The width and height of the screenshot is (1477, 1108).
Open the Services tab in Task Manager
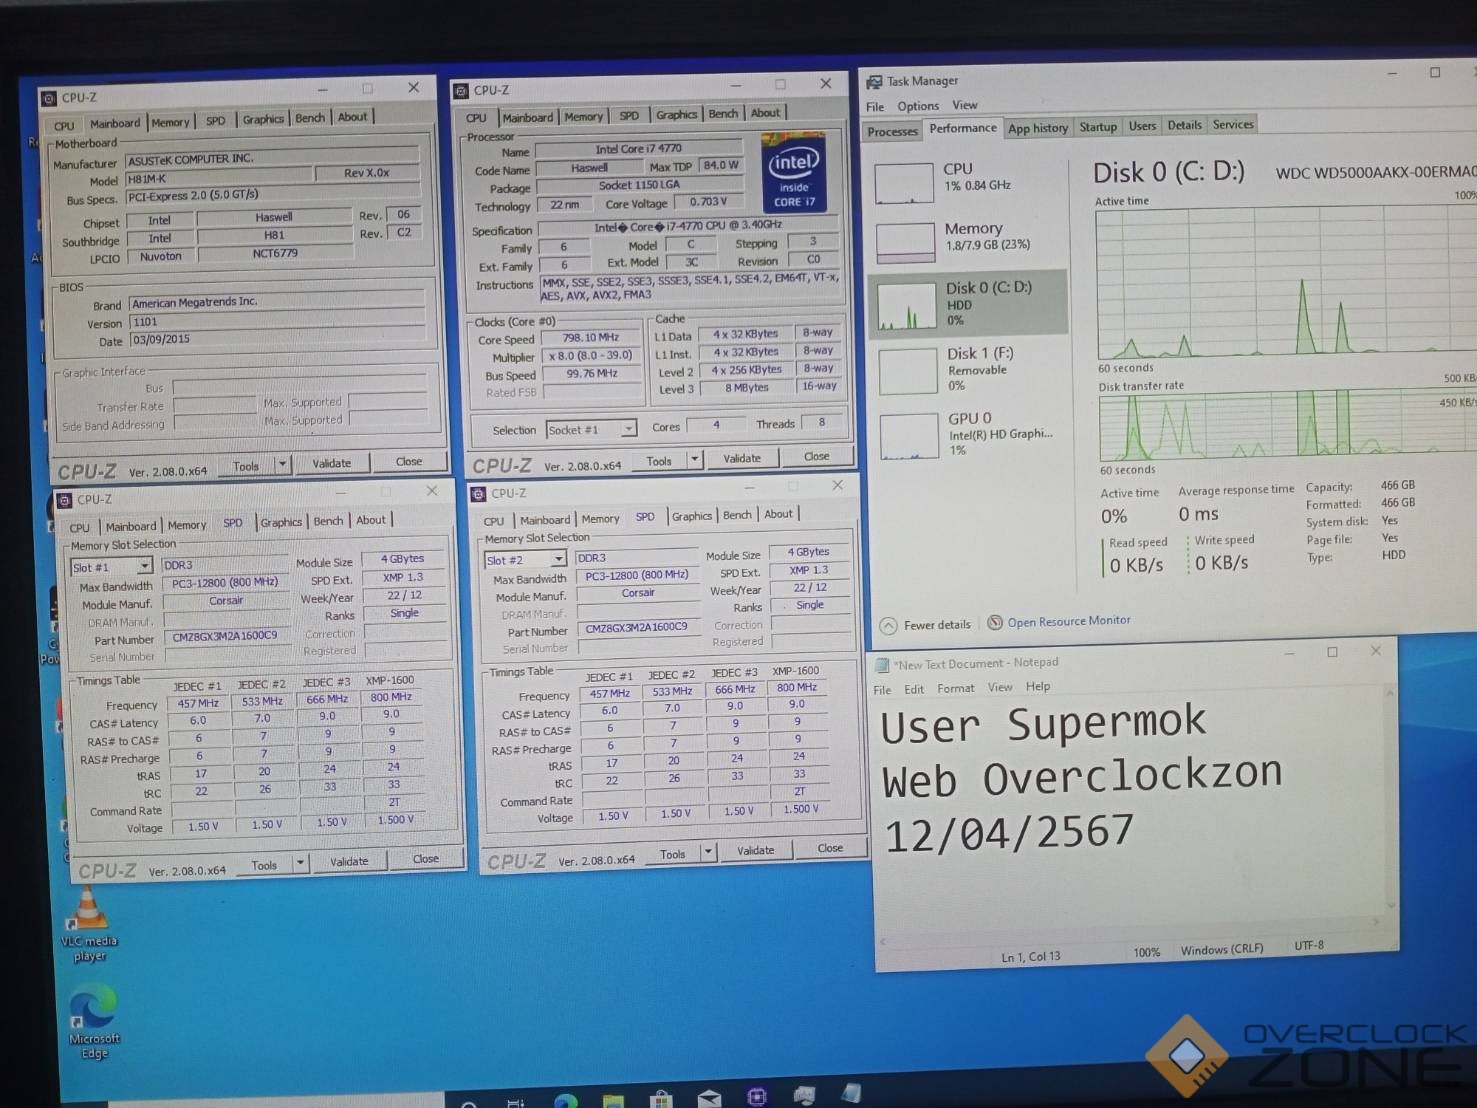[x=1233, y=124]
